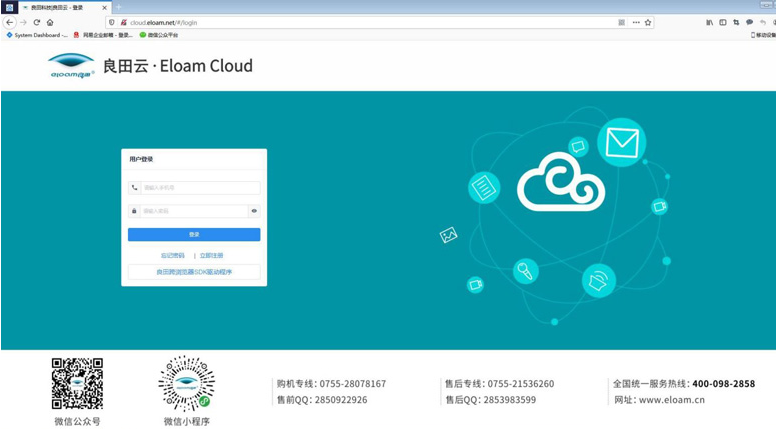
Task: Click the 售后专线: 0755-21536260 text
Action: (500, 384)
